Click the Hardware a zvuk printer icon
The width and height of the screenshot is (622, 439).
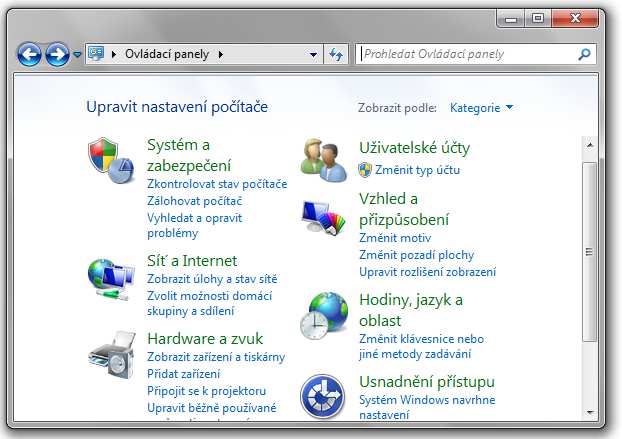tap(112, 355)
